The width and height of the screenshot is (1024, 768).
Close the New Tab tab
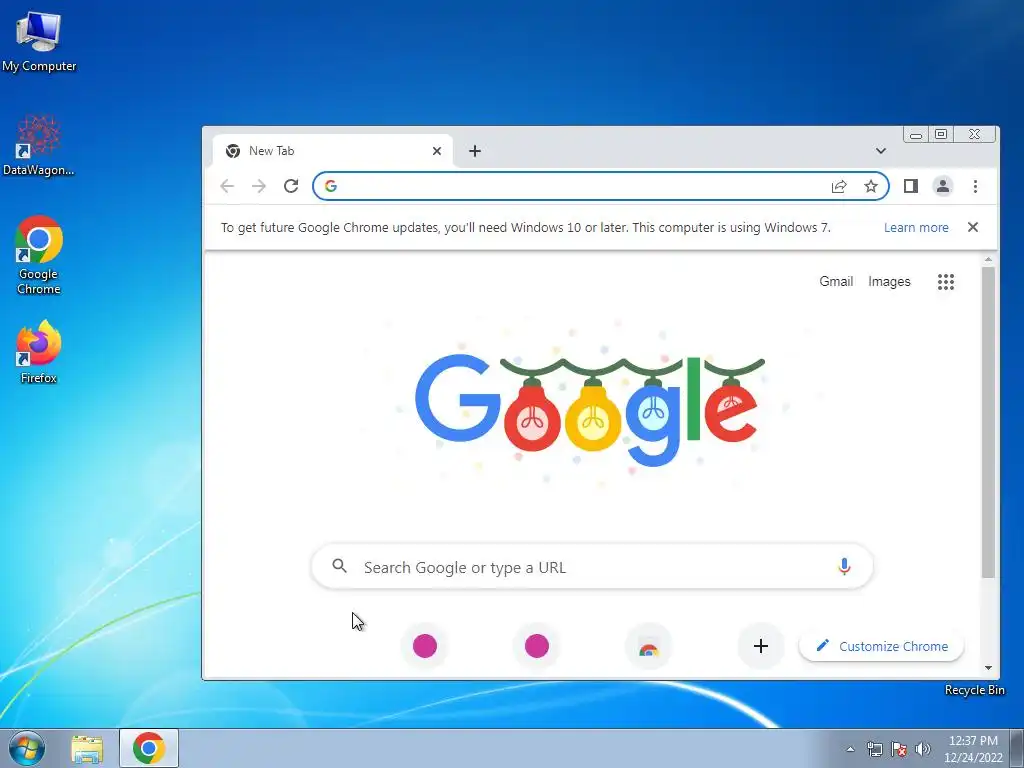click(437, 151)
